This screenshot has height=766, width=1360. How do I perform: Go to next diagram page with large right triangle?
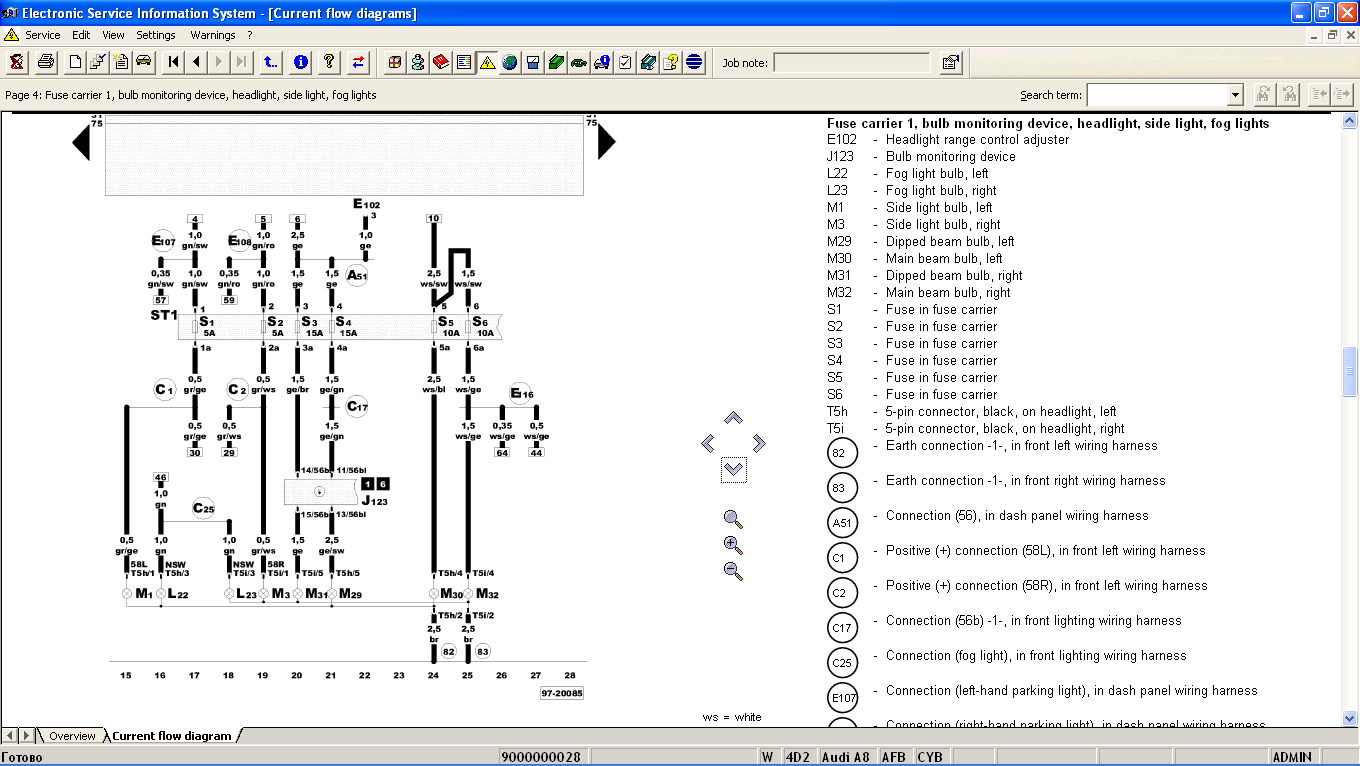pyautogui.click(x=606, y=143)
